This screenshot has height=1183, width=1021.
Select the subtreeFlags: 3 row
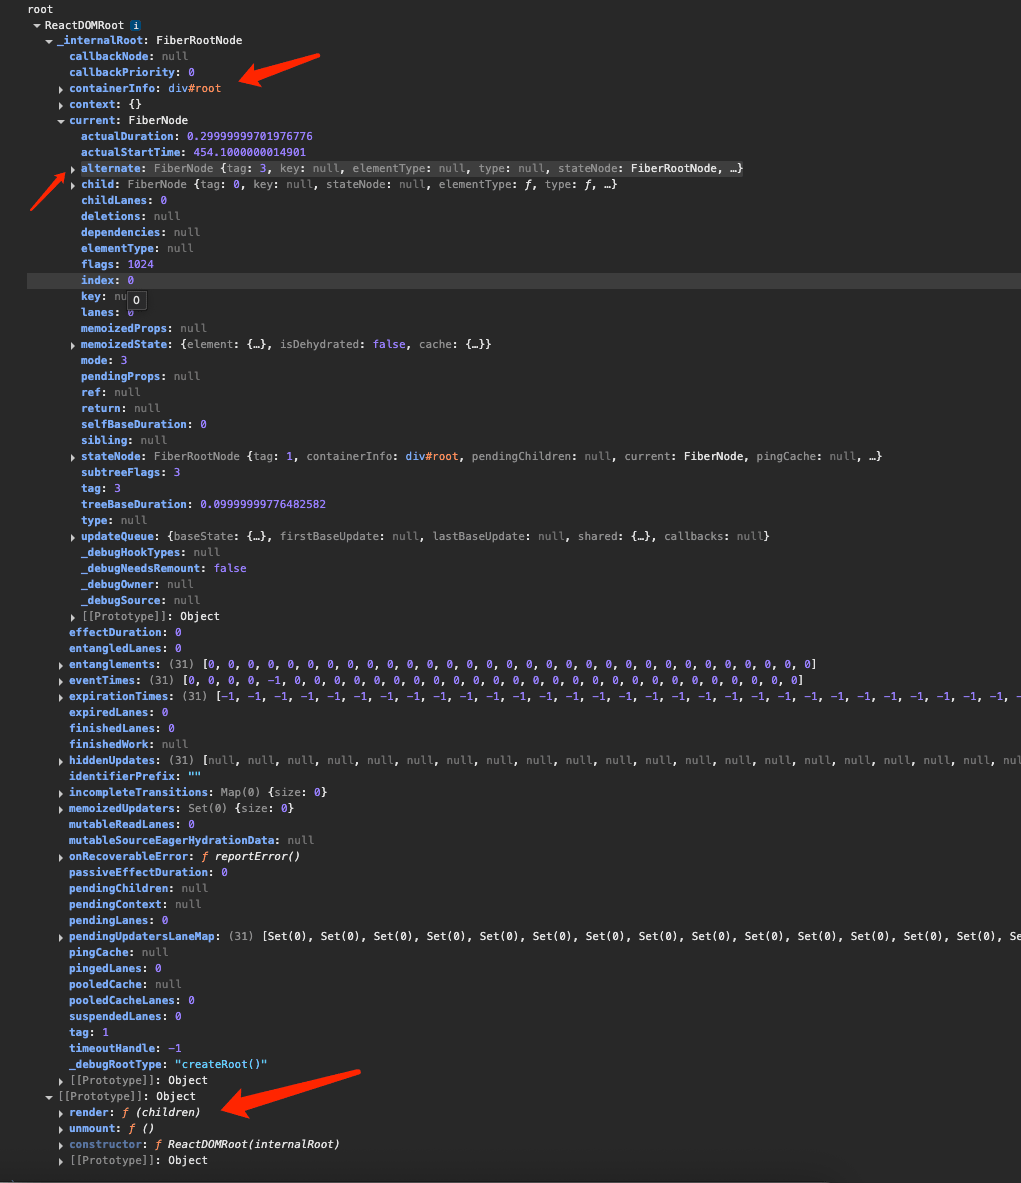[x=131, y=472]
